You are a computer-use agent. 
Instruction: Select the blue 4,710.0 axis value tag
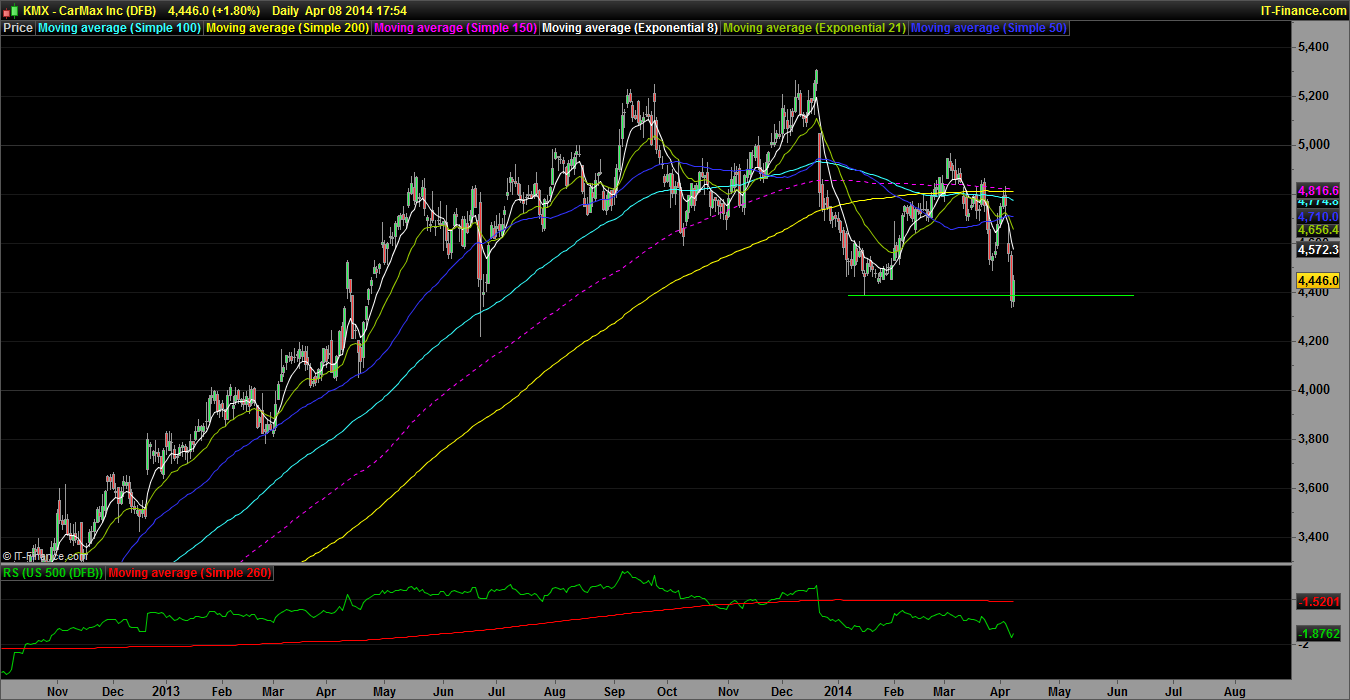(x=1317, y=216)
